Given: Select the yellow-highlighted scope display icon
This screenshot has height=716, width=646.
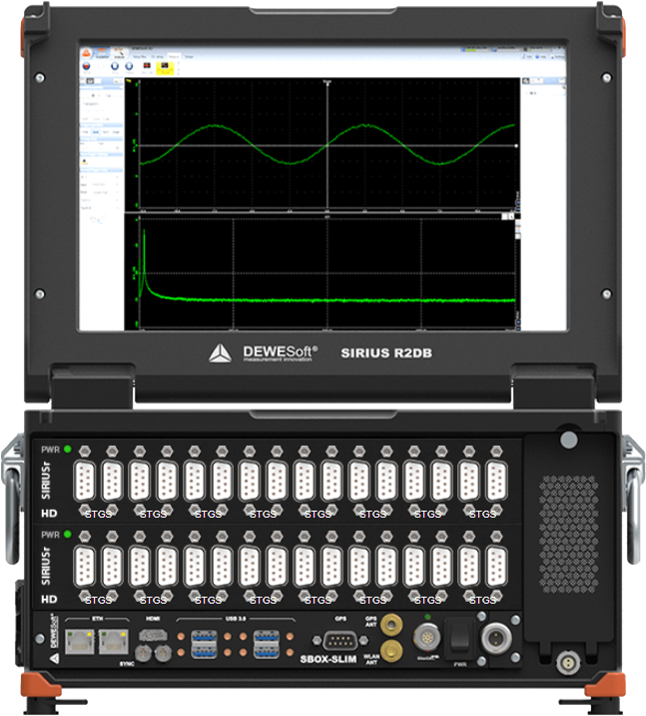Looking at the screenshot, I should tap(164, 67).
